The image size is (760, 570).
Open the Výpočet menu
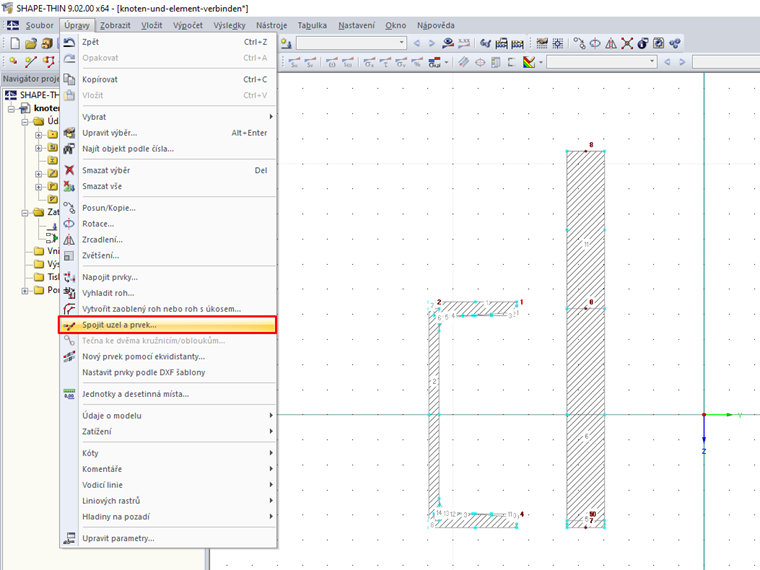188,25
